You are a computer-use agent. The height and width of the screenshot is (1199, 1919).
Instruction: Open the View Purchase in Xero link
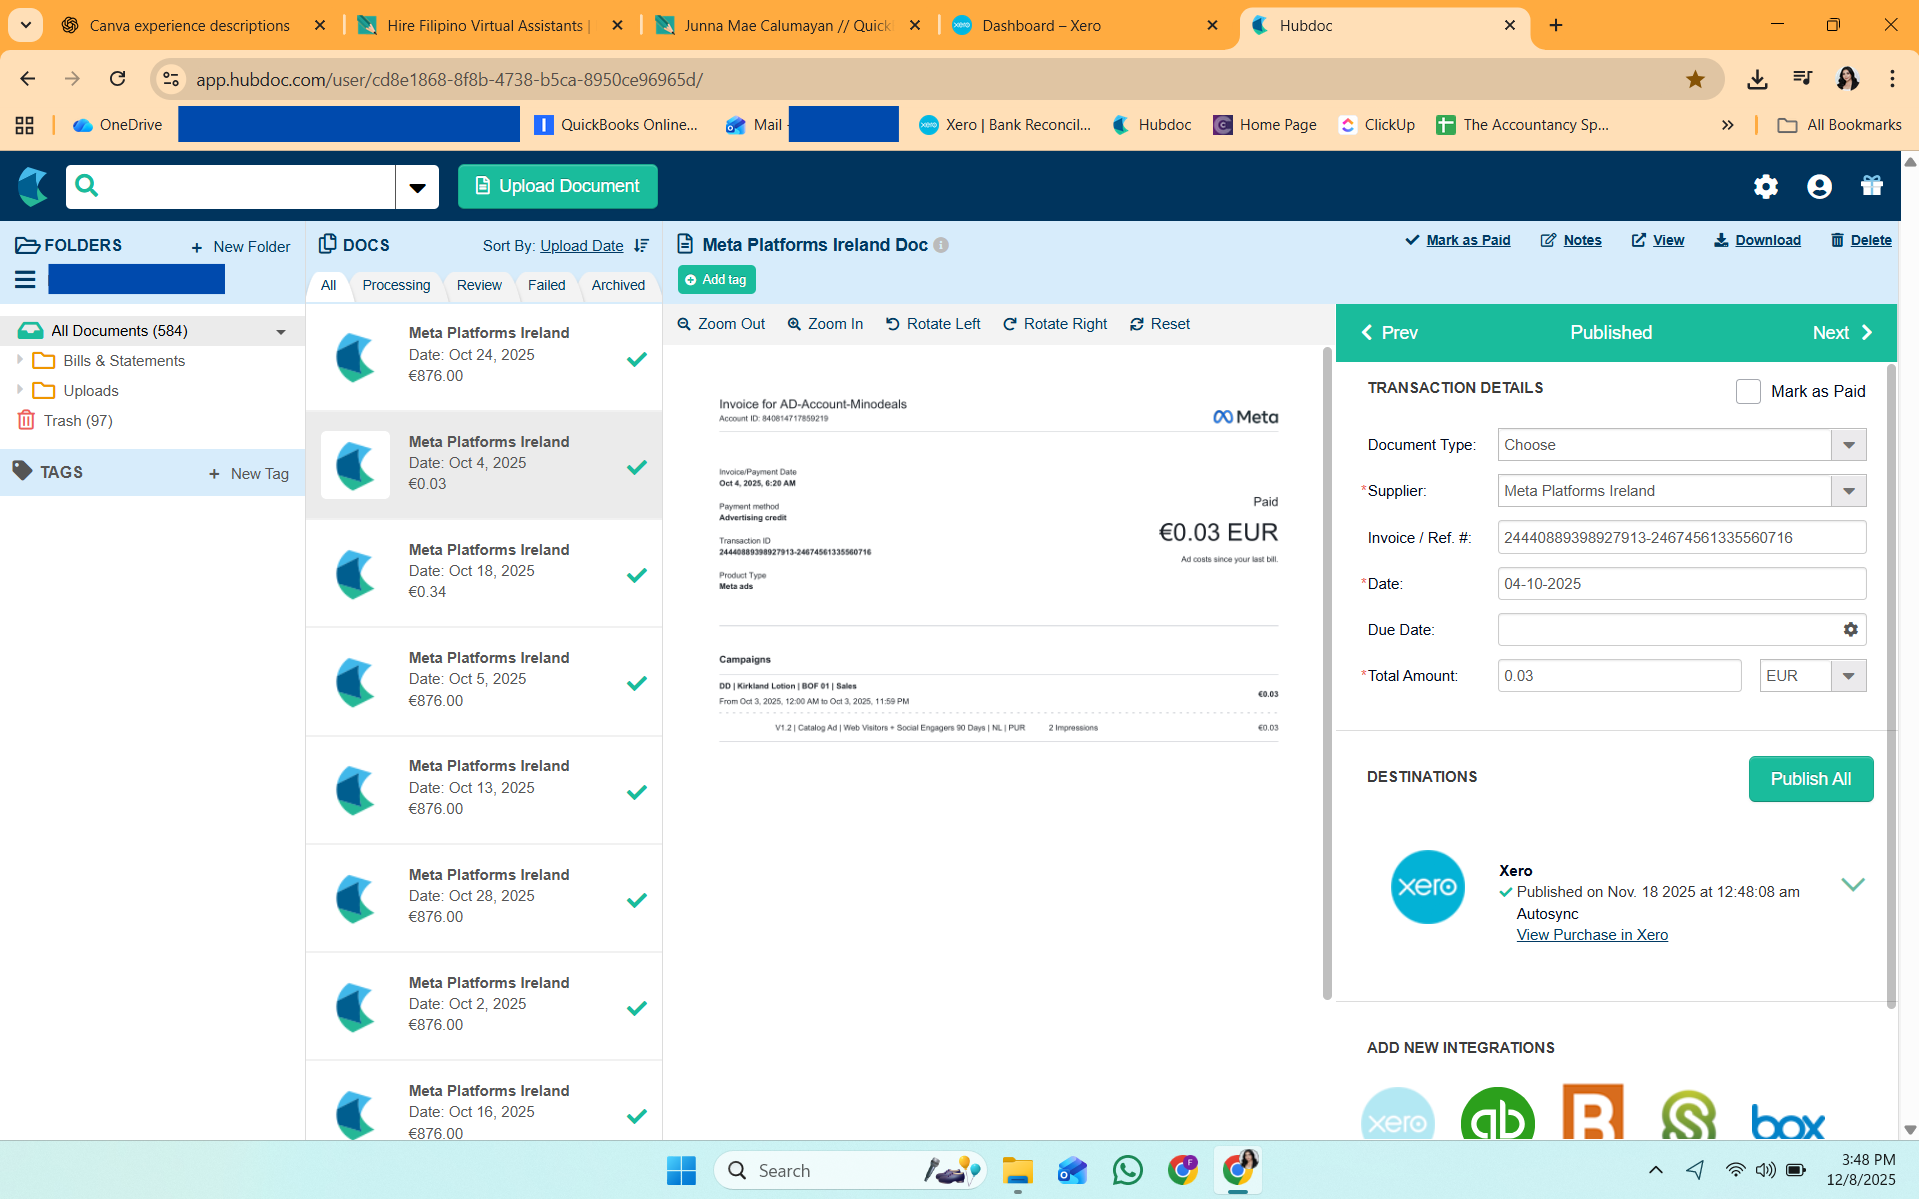[x=1591, y=935]
